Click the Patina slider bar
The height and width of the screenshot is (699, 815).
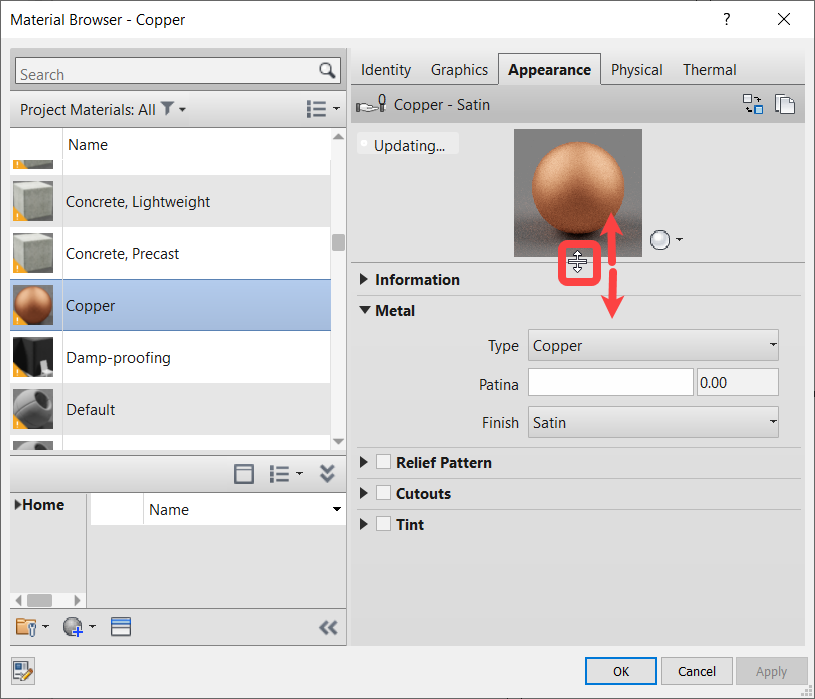[x=611, y=382]
